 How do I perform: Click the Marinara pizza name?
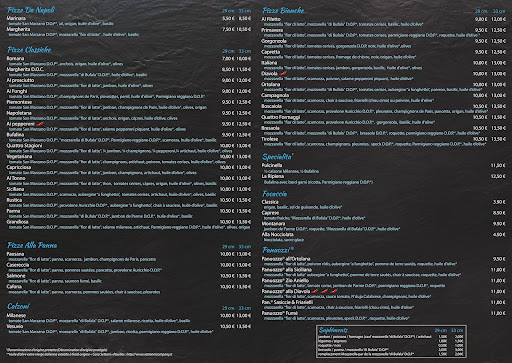click(16, 18)
